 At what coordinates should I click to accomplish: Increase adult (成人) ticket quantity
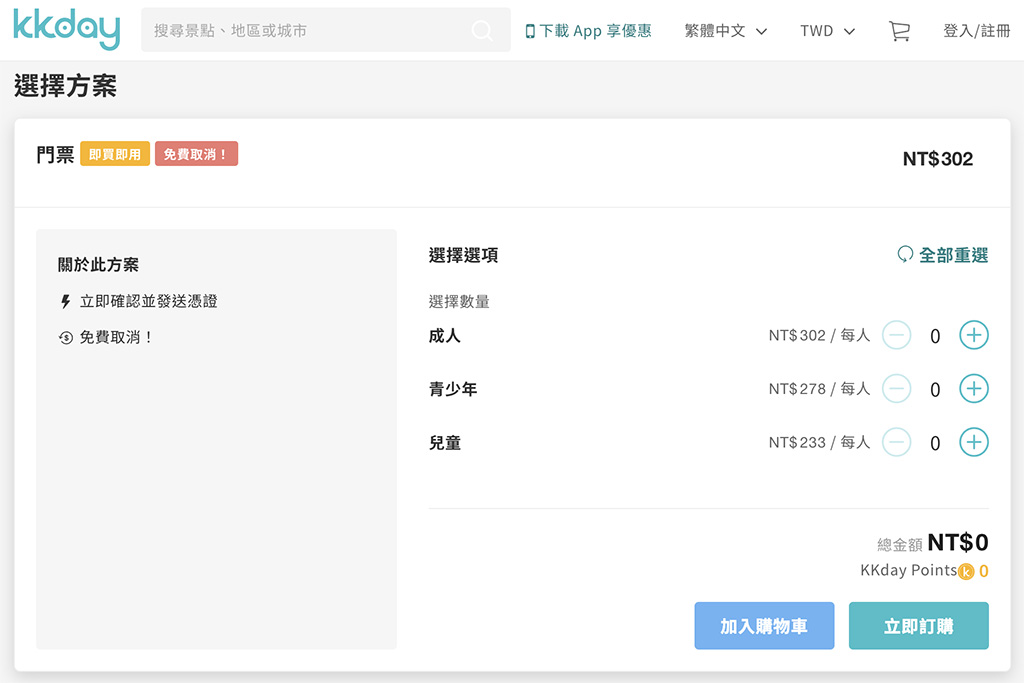[x=973, y=335]
